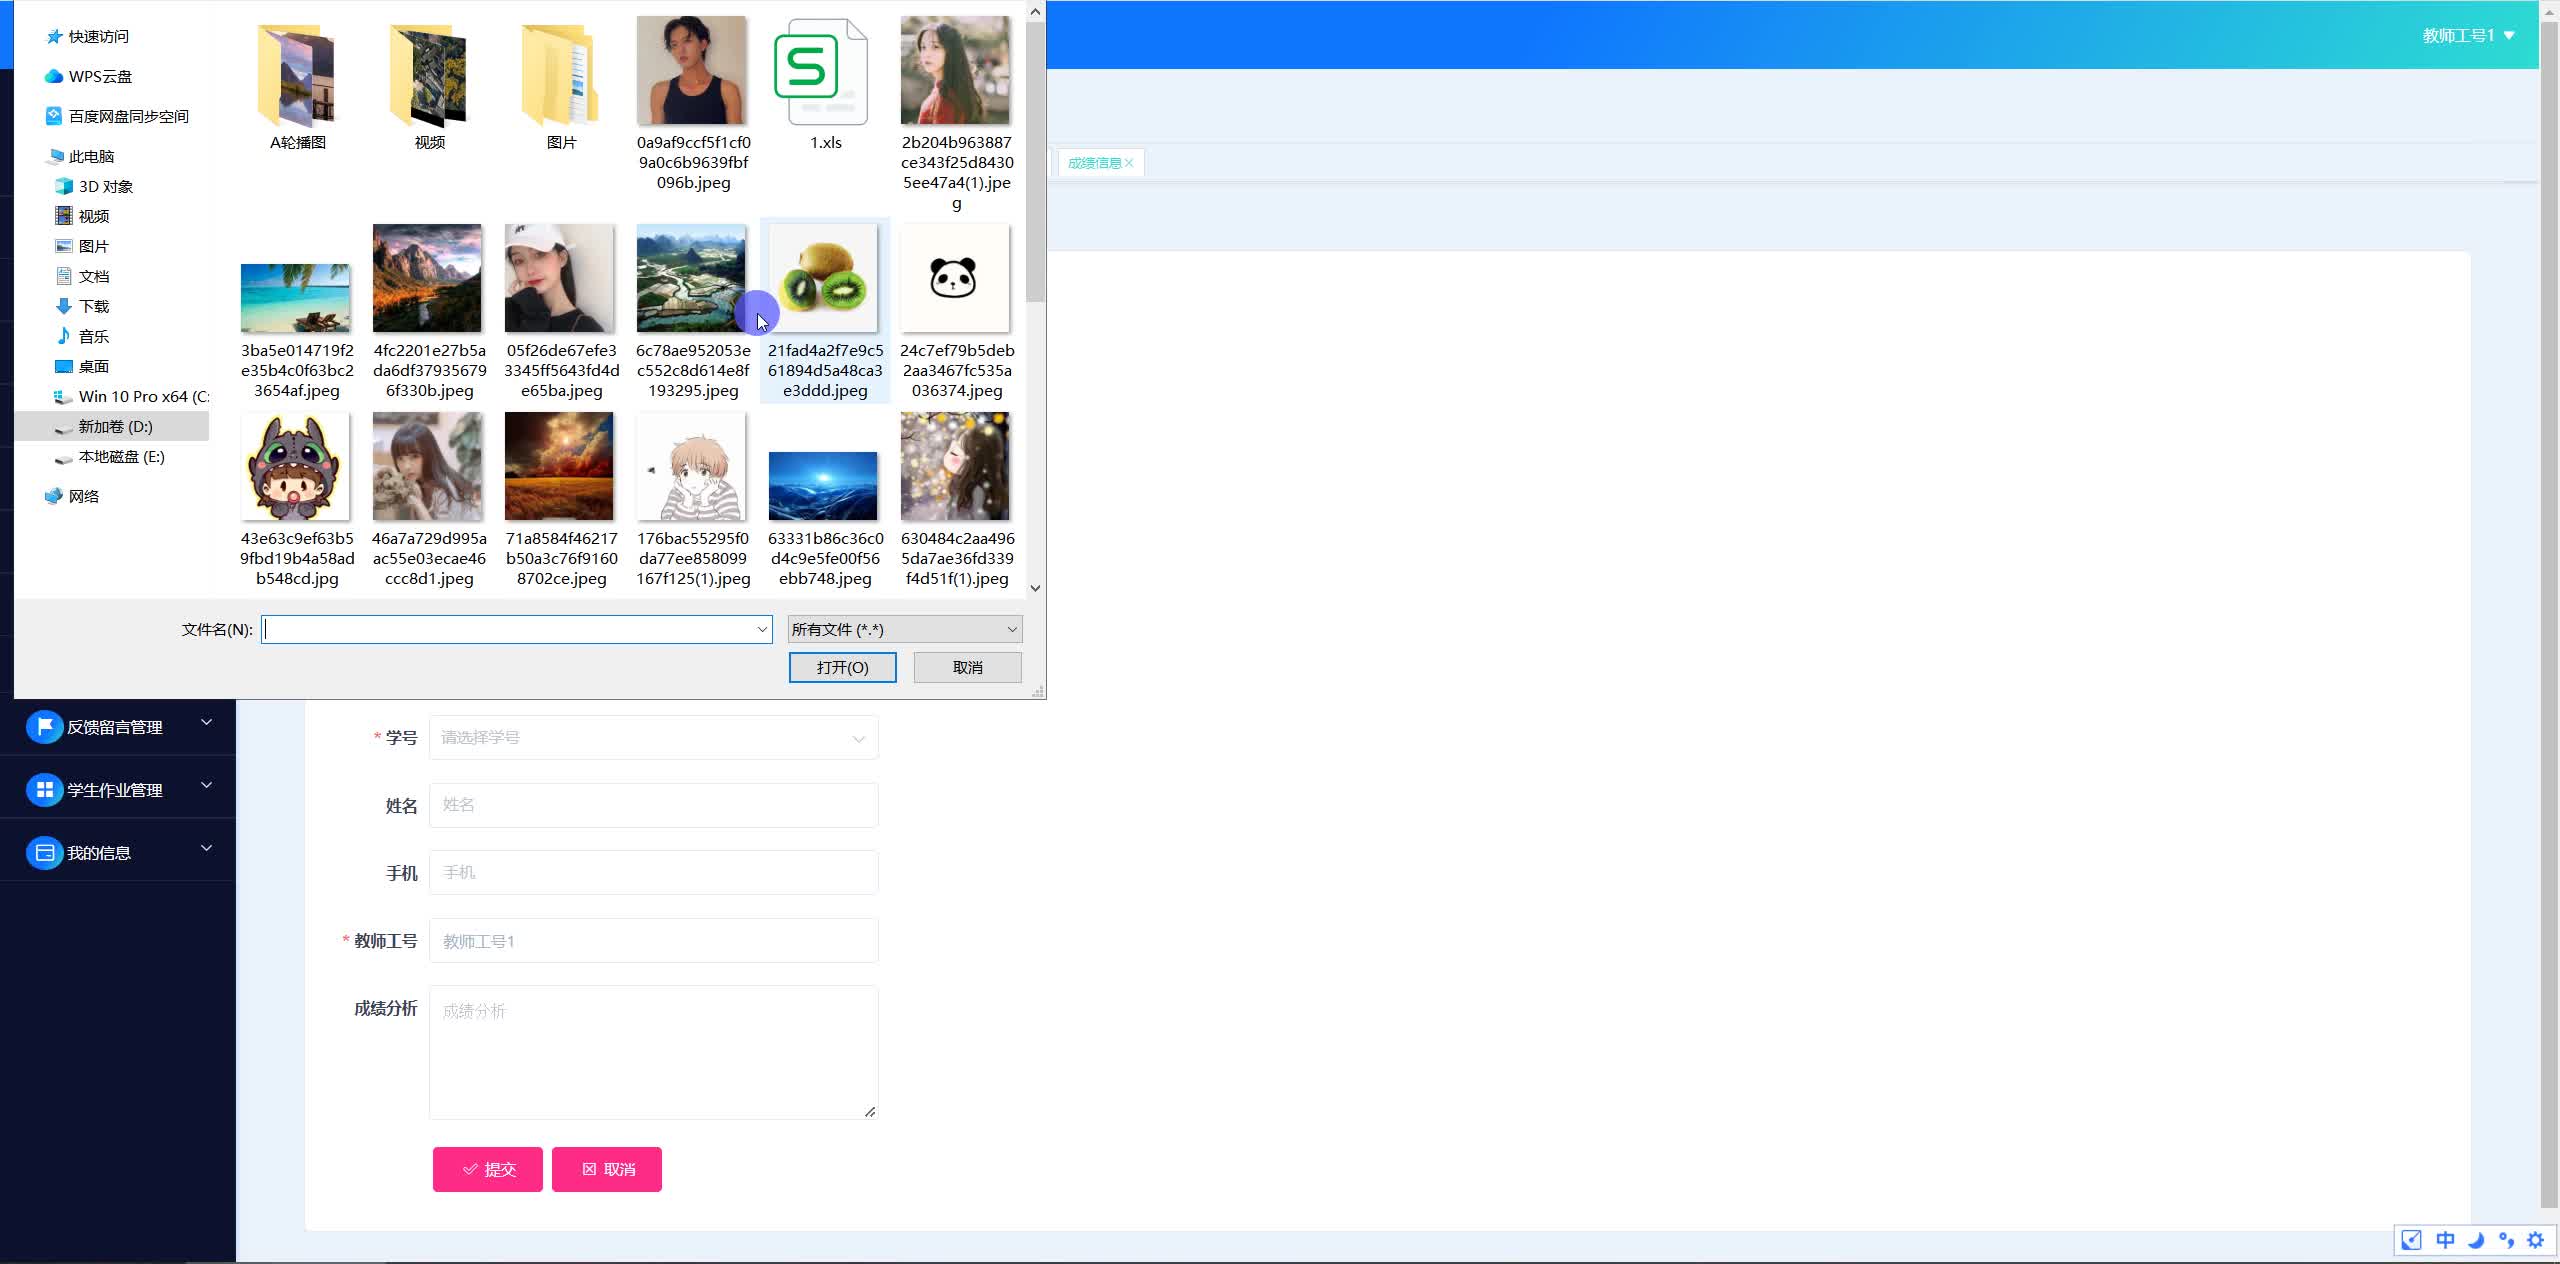Click the 我的信息 sidebar icon
2560x1264 pixels.
tap(44, 853)
